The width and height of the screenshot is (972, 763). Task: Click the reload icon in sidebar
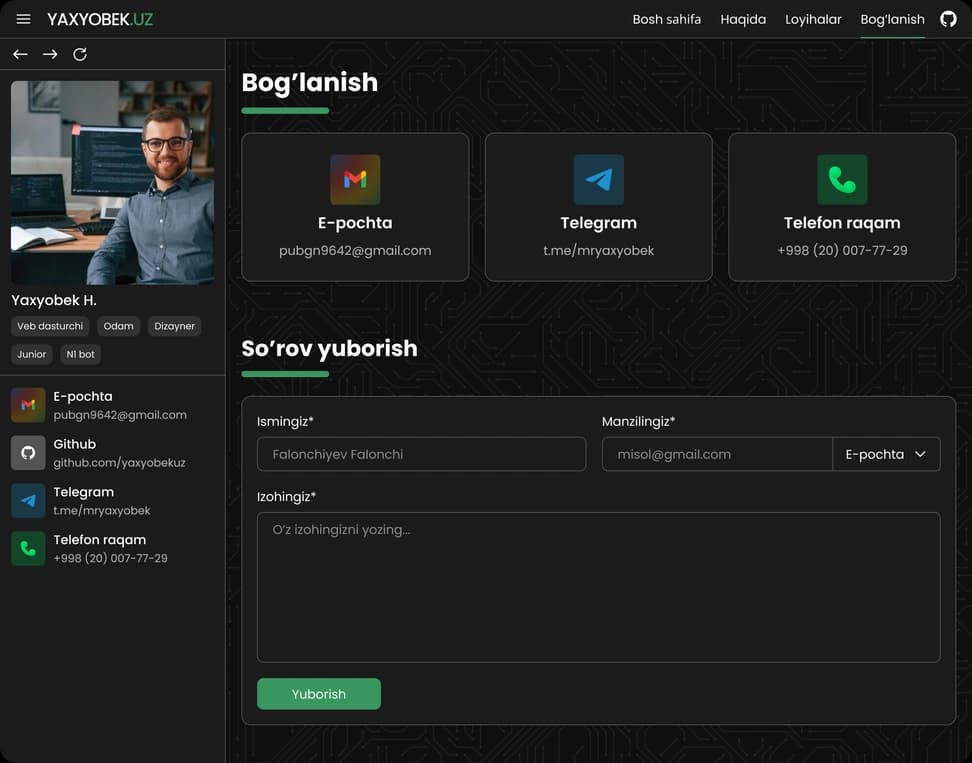(x=80, y=55)
